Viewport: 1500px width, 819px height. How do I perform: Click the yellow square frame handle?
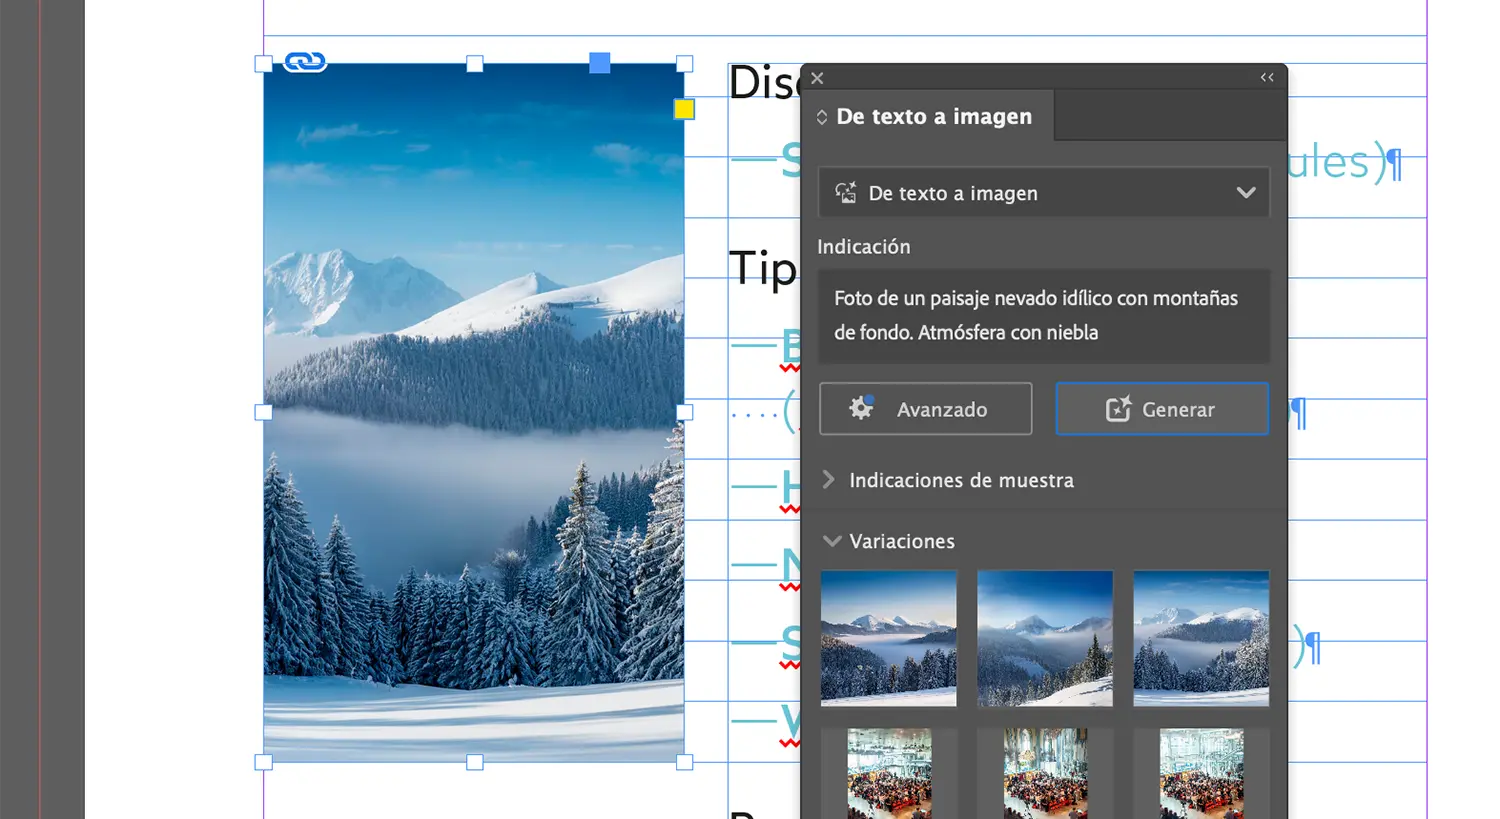[684, 109]
